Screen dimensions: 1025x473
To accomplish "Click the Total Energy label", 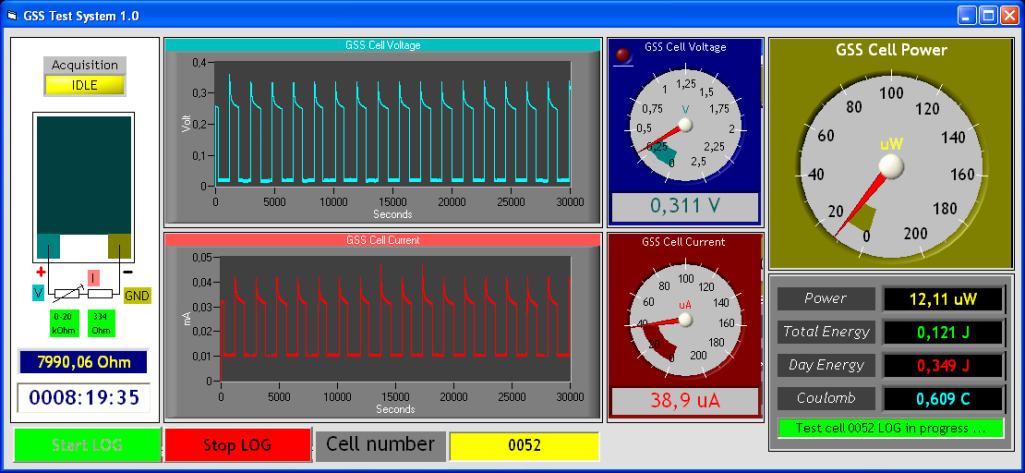I will click(826, 332).
